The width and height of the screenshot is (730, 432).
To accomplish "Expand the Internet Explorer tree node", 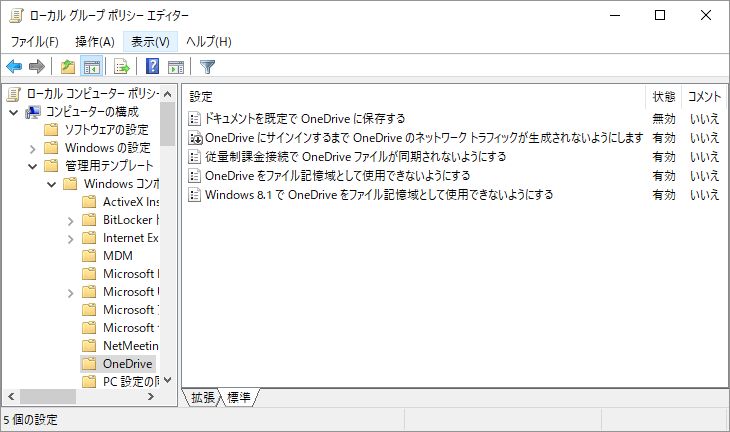I will pyautogui.click(x=70, y=239).
